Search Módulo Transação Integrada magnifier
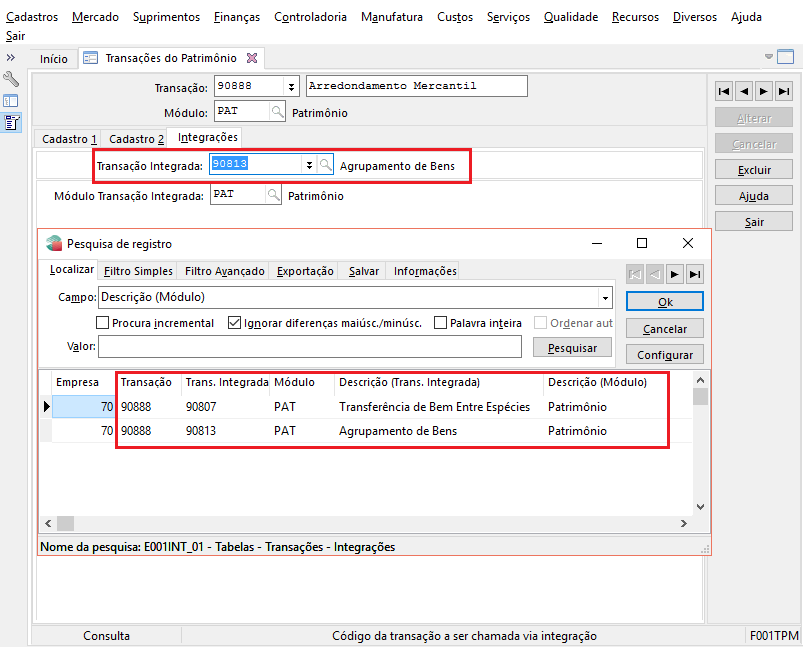The image size is (803, 647). tap(273, 195)
